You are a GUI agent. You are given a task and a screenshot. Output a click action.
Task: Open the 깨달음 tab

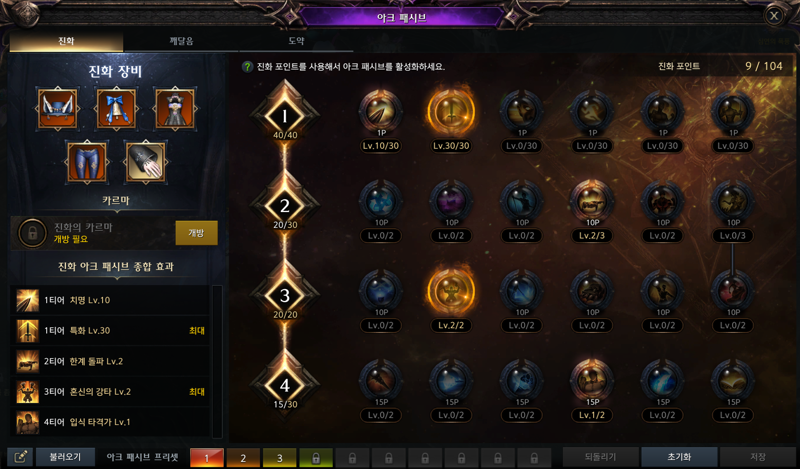point(181,41)
